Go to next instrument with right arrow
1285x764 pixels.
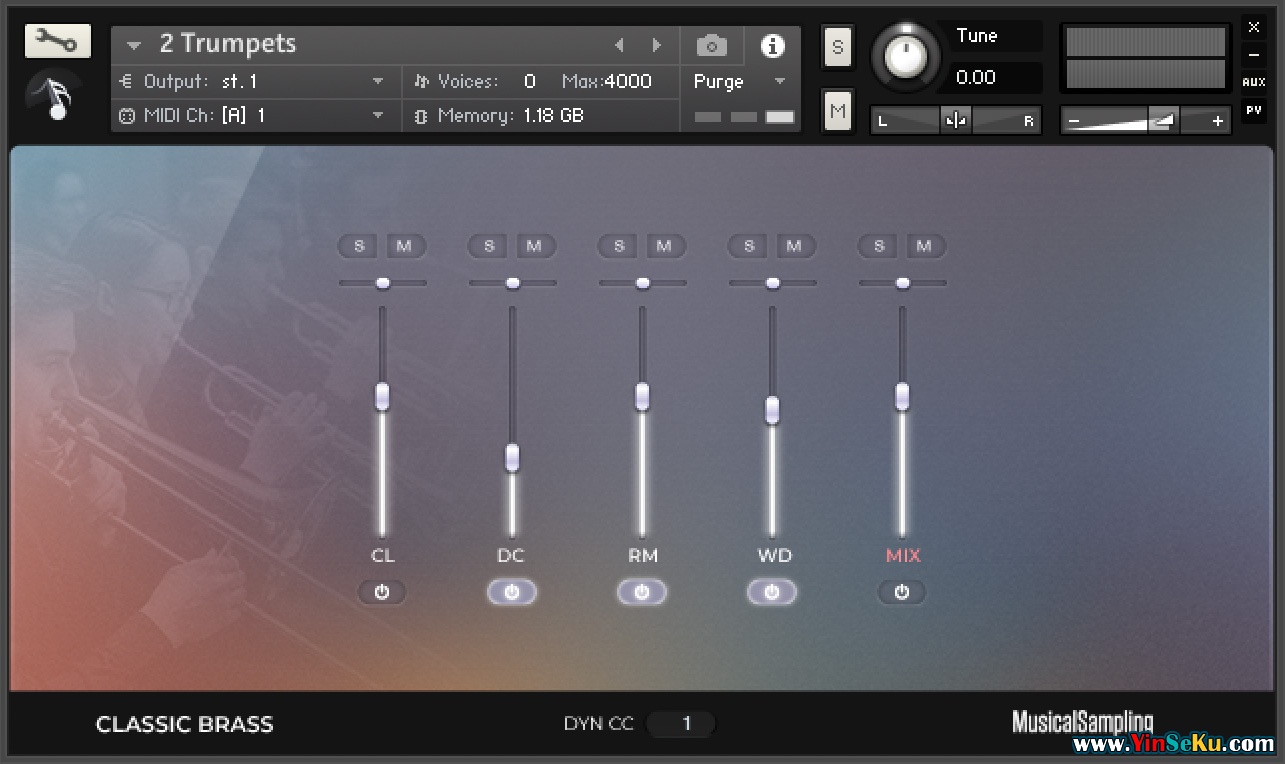click(x=656, y=45)
